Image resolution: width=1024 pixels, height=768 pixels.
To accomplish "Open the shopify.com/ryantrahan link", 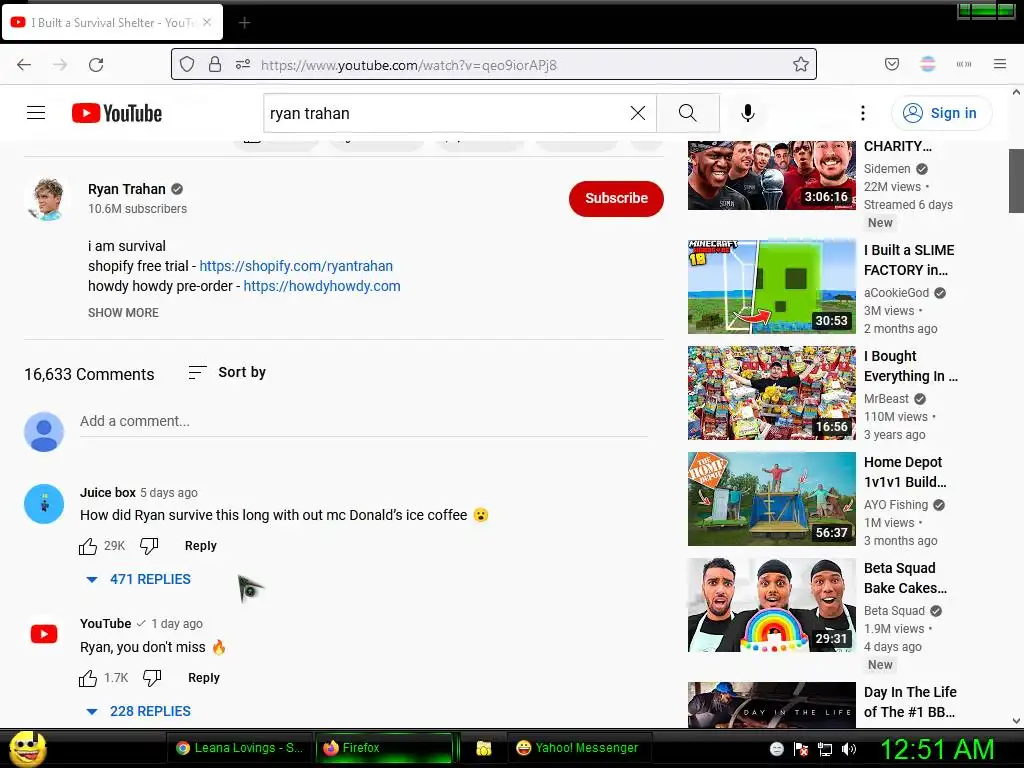I will (296, 266).
